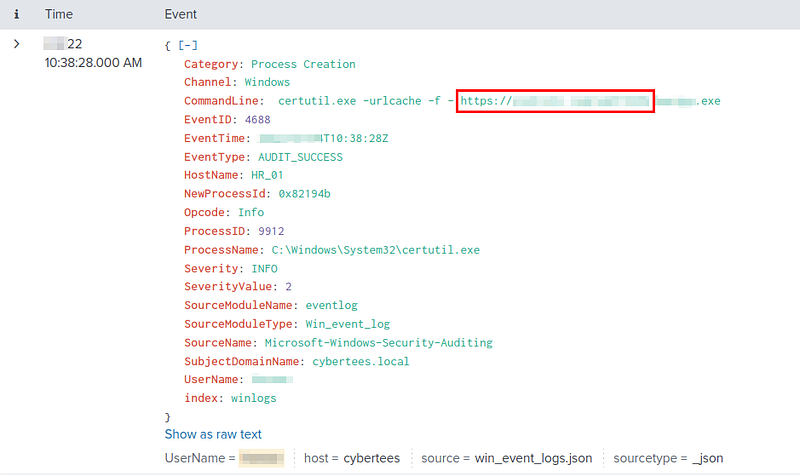Click NewProcessId value 0x82194b
This screenshot has width=800, height=475.
tap(304, 194)
